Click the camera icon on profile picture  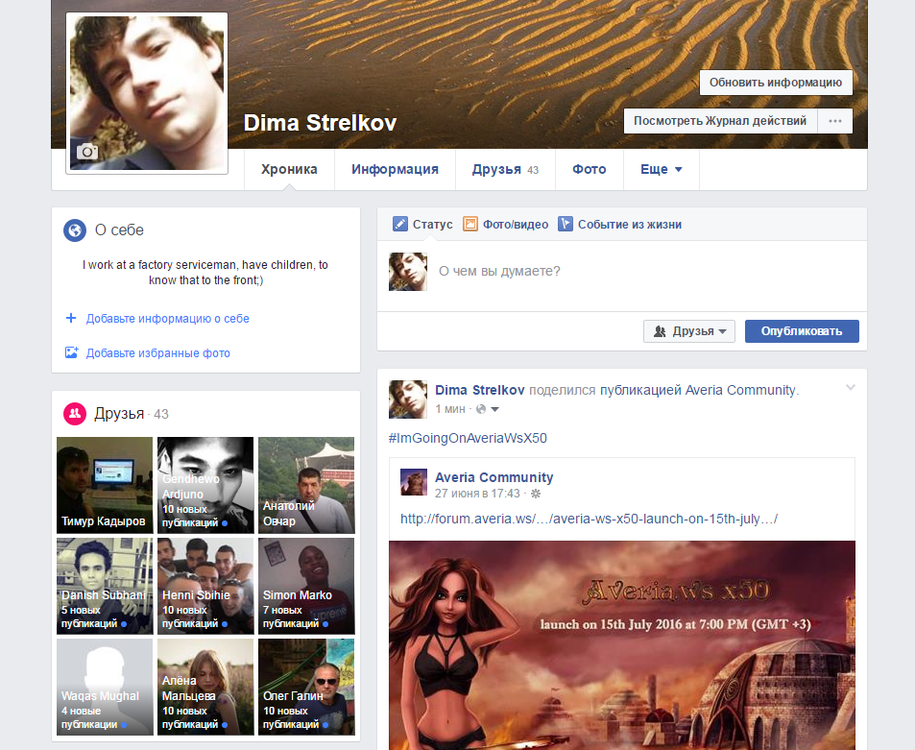[88, 152]
